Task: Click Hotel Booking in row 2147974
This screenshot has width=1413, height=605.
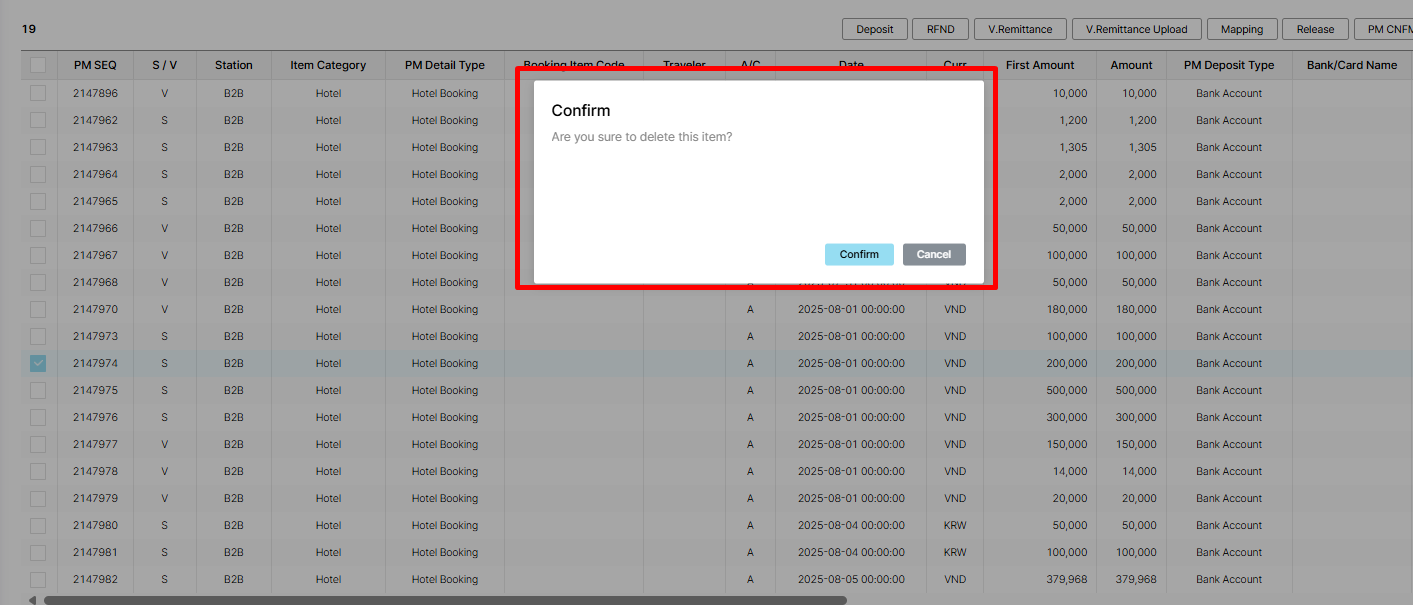Action: [445, 363]
